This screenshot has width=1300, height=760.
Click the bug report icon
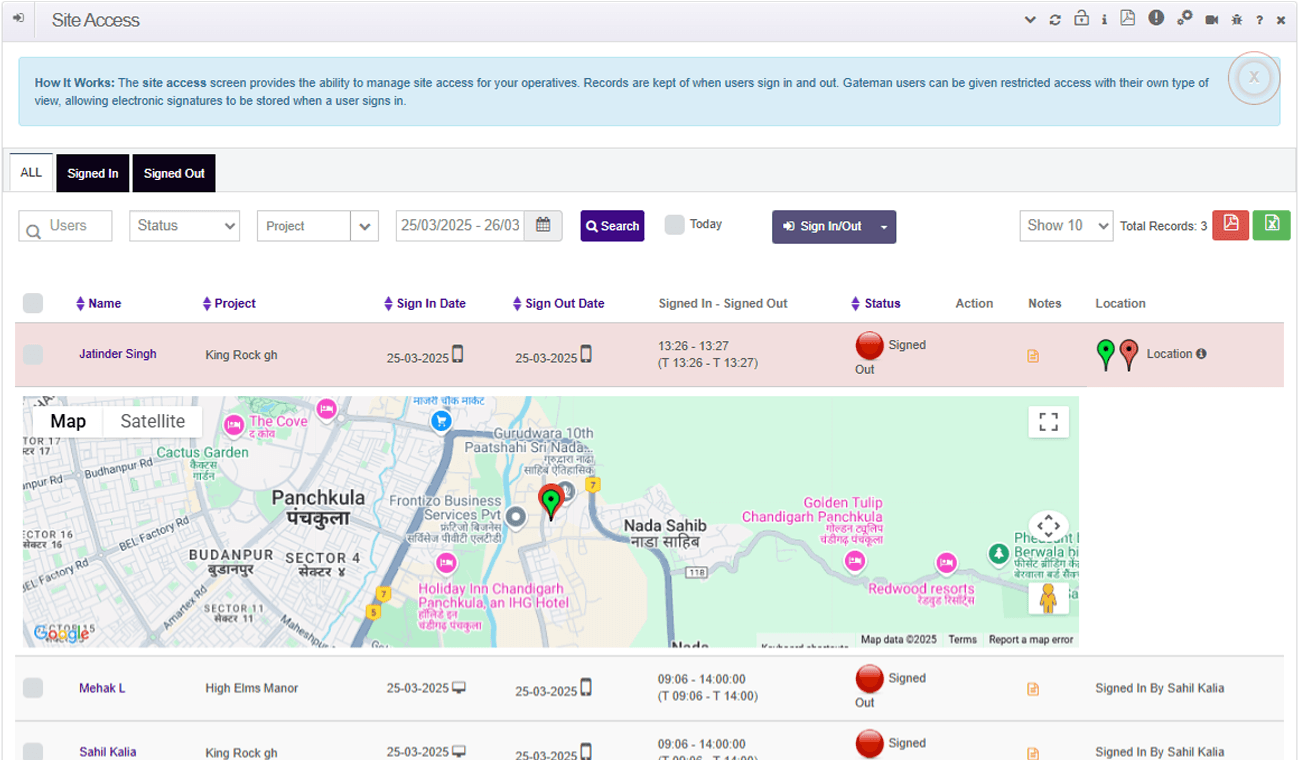click(x=1236, y=20)
